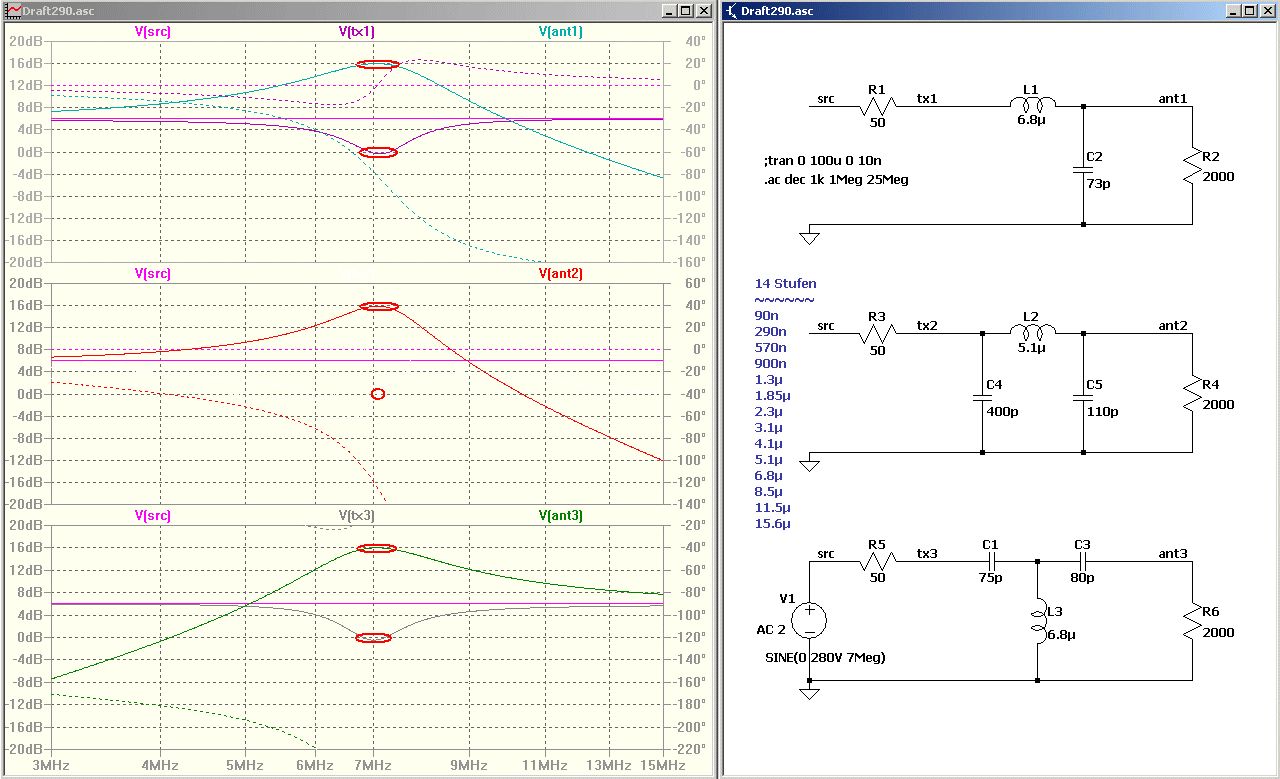Select the R2 2000 ohm resistor
Image resolution: width=1280 pixels, height=779 pixels.
click(1192, 166)
